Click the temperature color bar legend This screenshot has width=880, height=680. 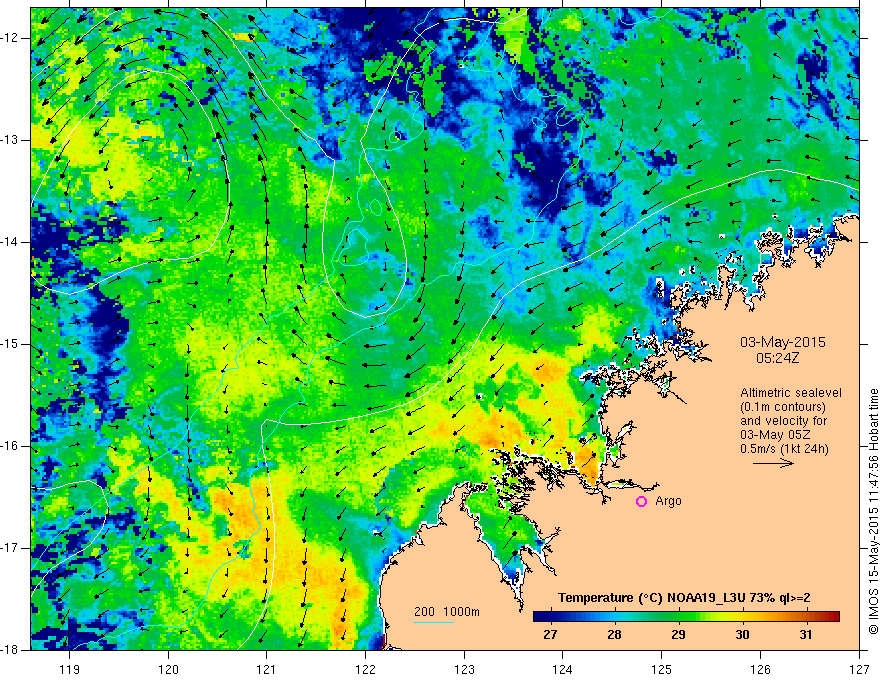click(x=686, y=617)
